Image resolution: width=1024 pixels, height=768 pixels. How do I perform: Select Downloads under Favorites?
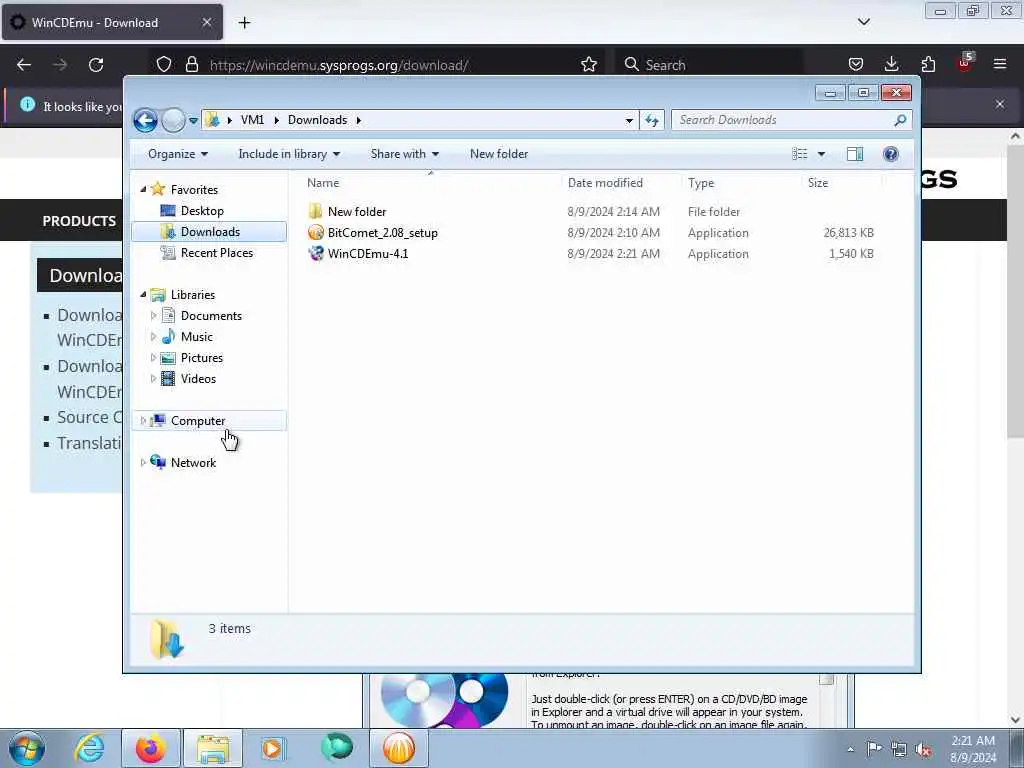coord(210,232)
